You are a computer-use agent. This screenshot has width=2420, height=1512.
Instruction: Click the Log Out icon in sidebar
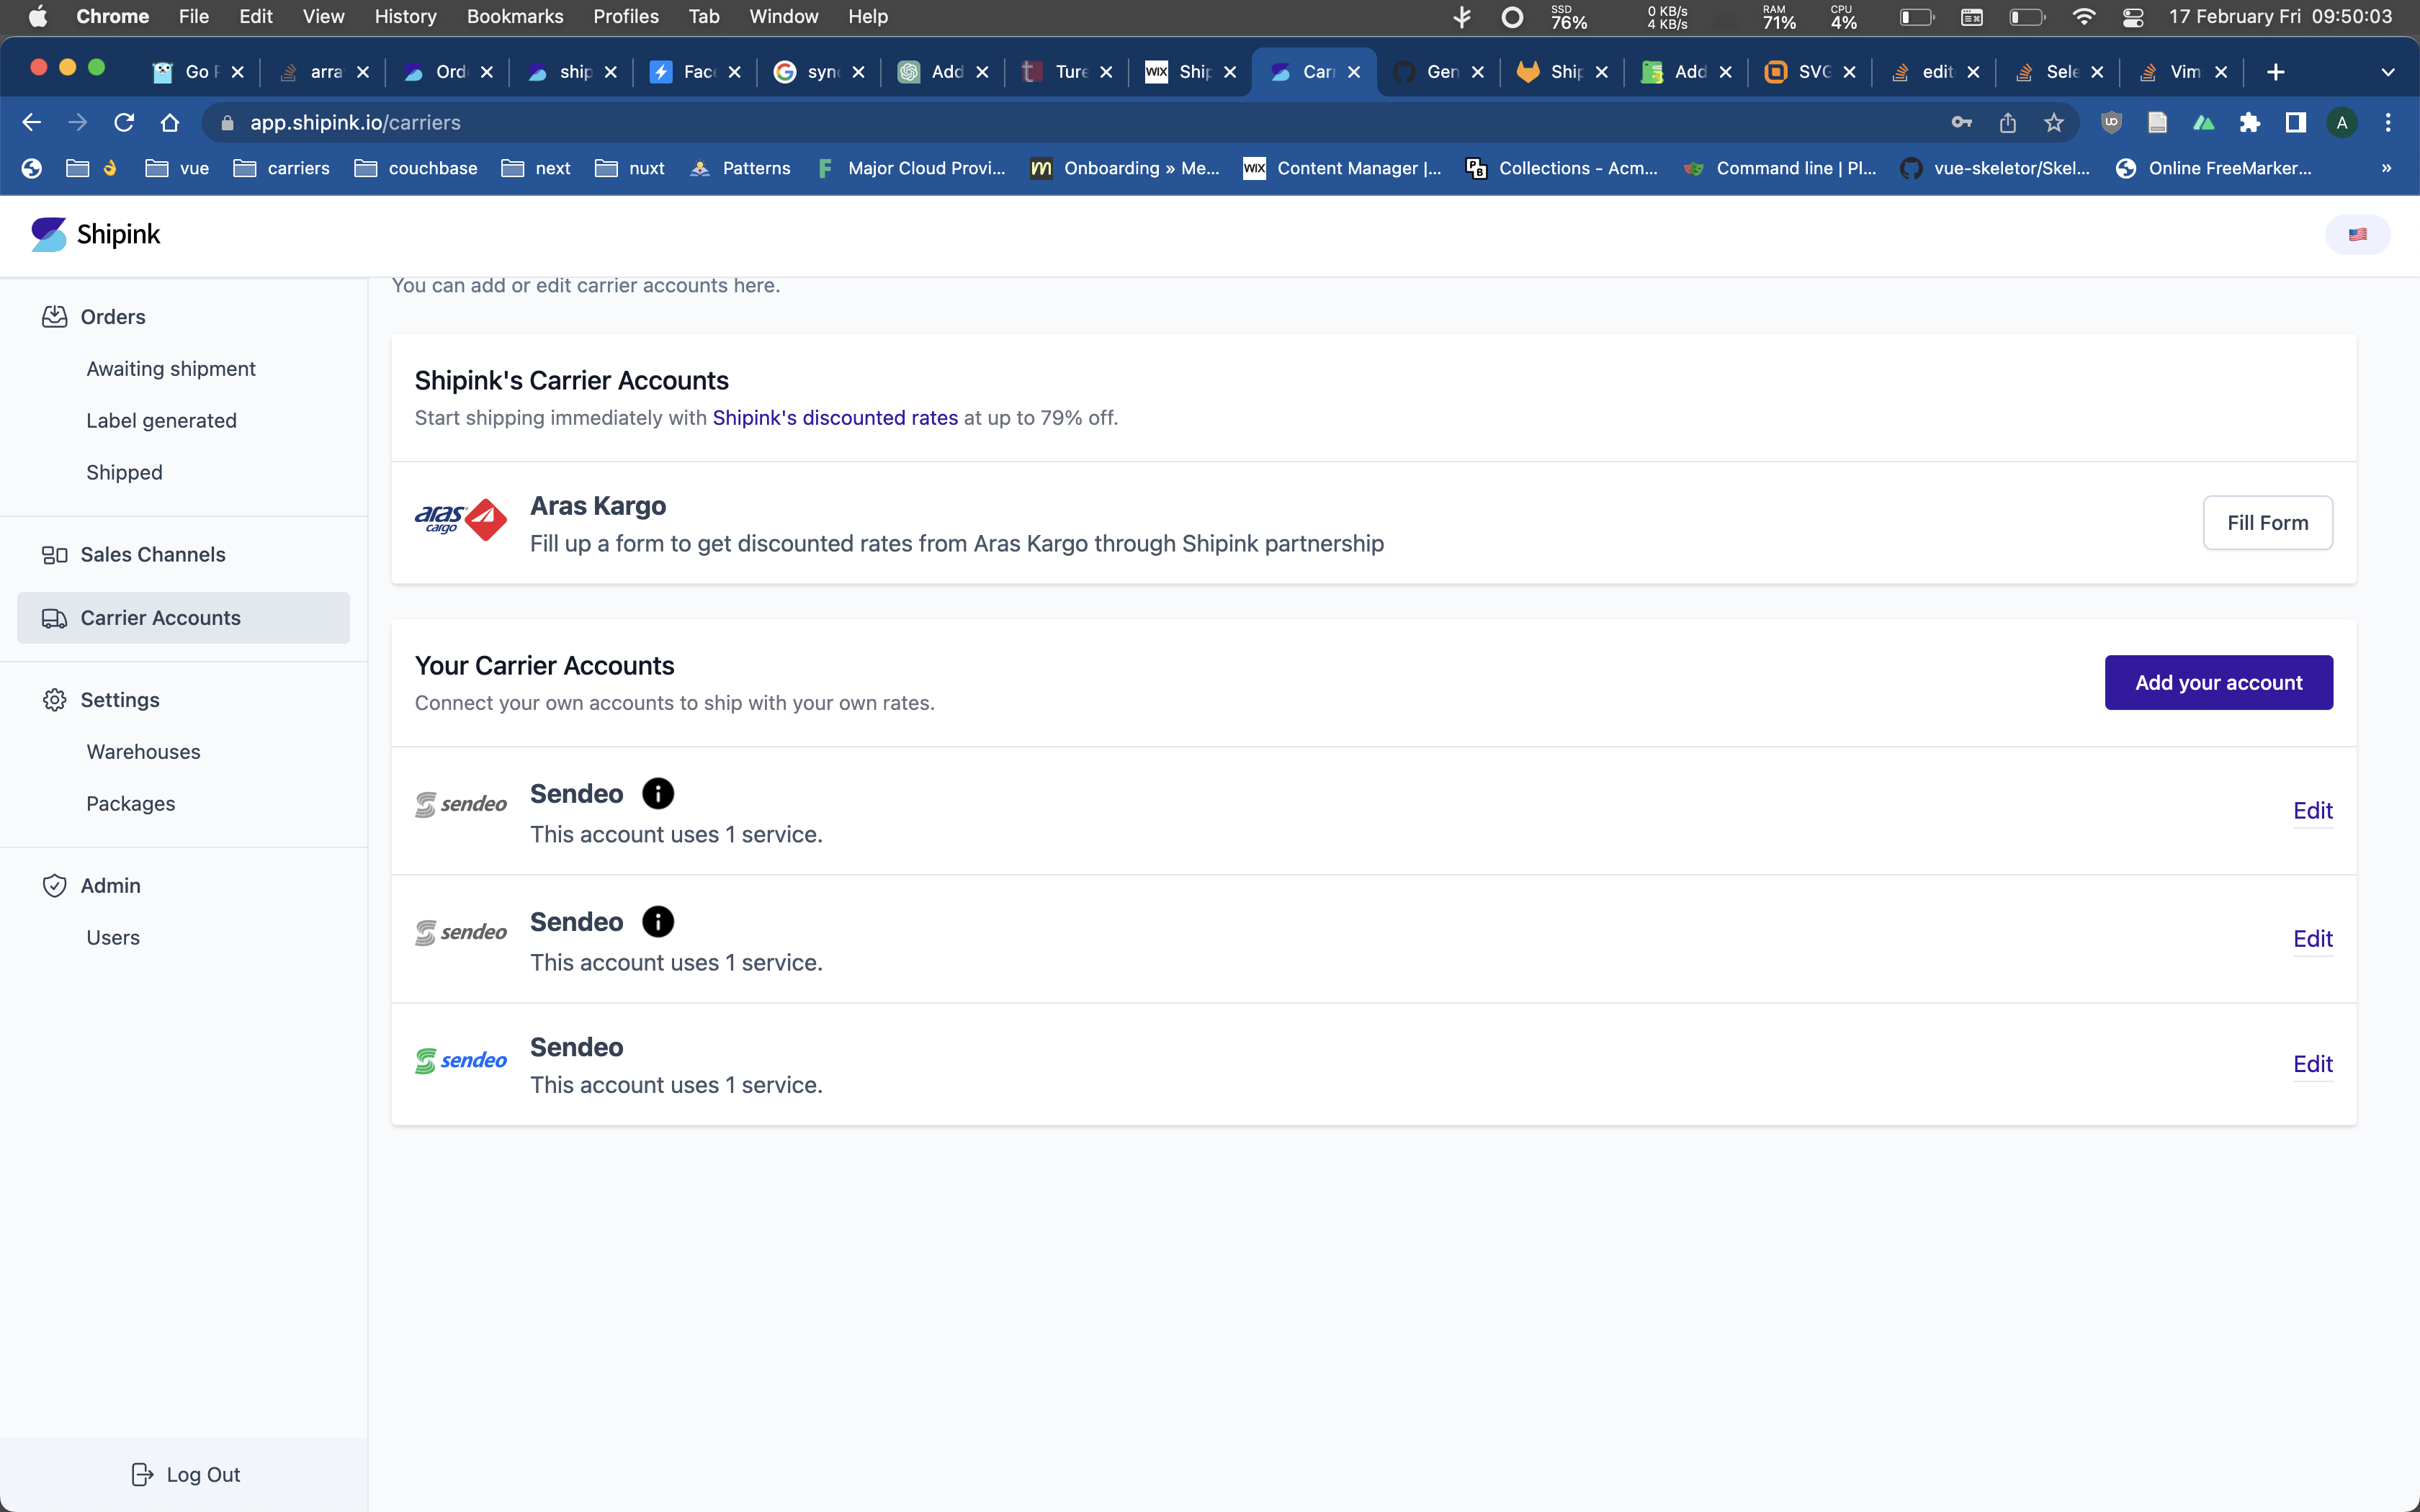(142, 1474)
